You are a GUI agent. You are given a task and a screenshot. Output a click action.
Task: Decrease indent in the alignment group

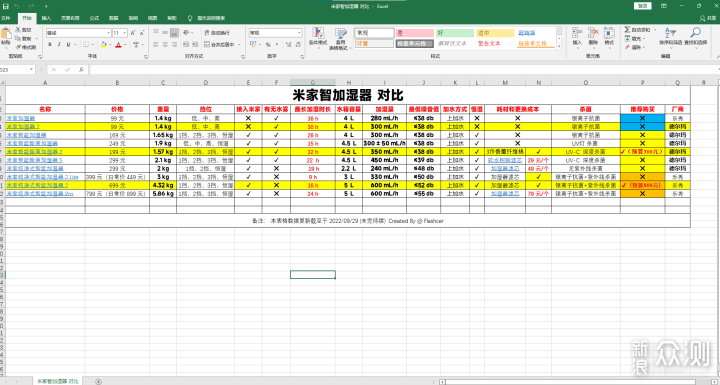[186, 45]
